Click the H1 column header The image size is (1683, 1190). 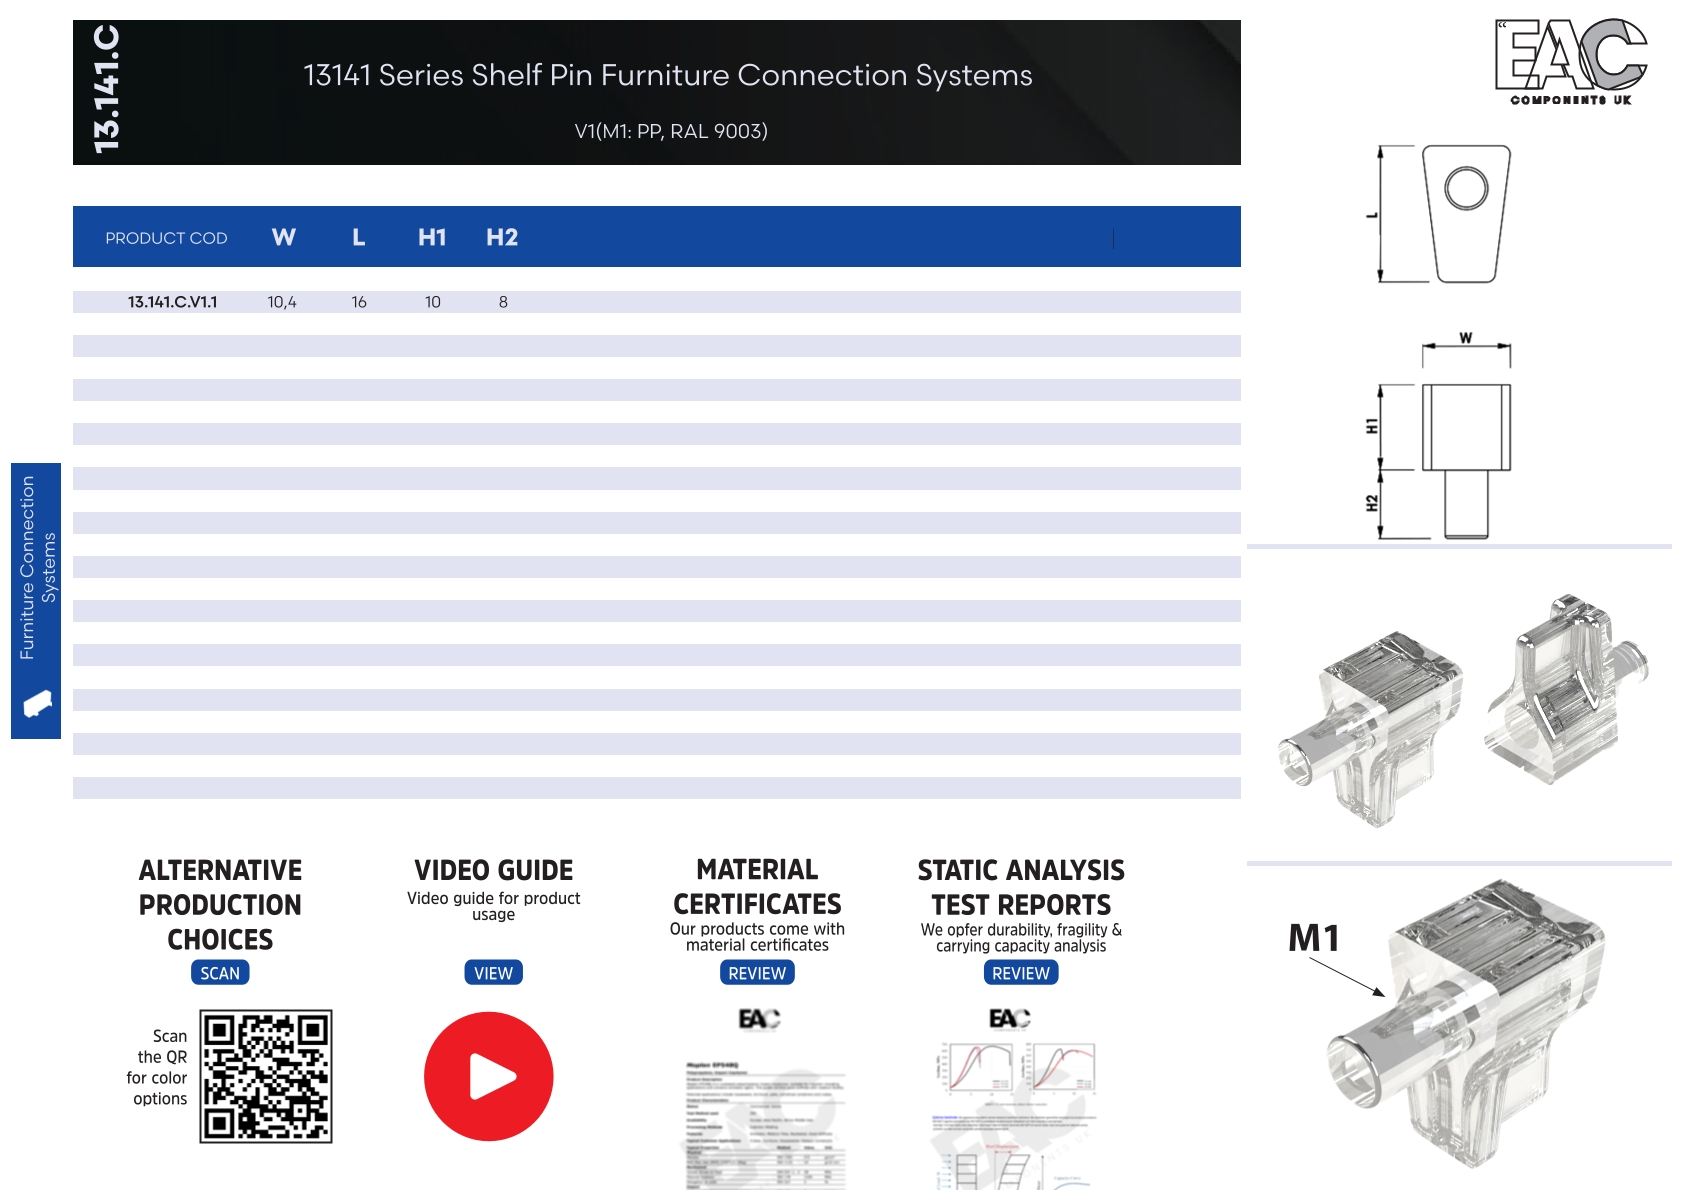point(432,237)
